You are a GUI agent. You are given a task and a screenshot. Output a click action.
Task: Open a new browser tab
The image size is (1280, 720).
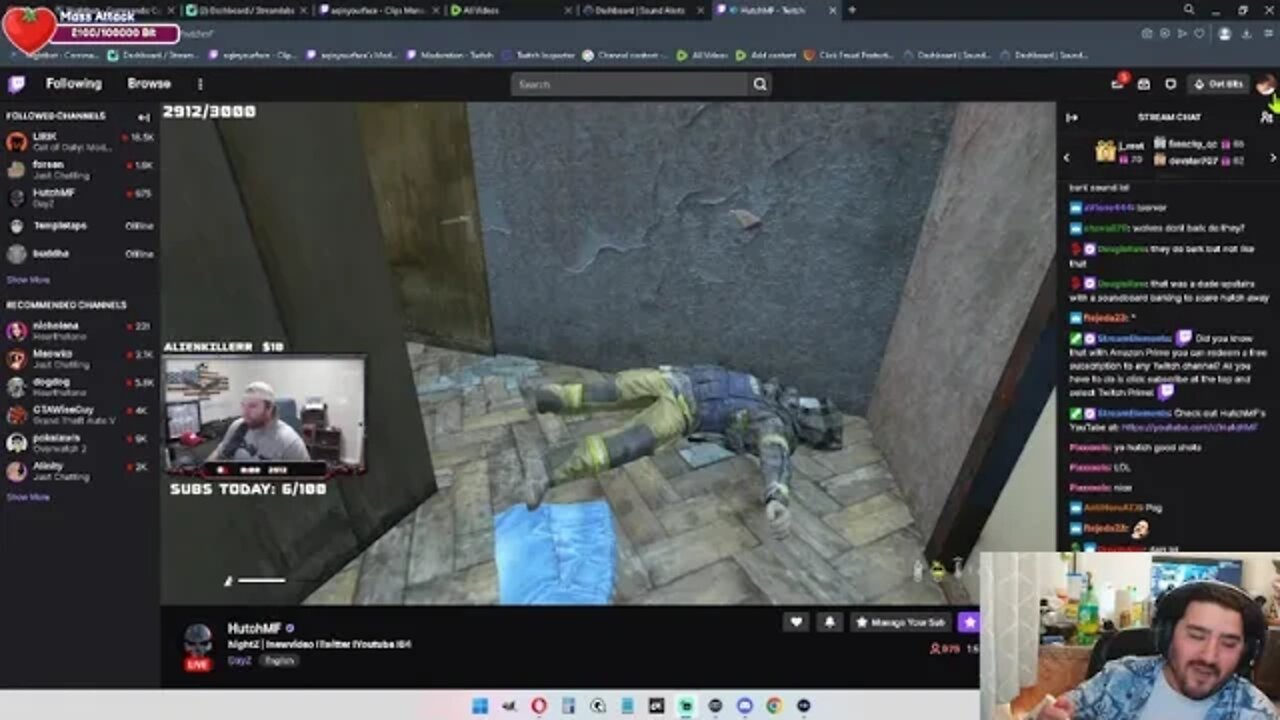coord(852,10)
